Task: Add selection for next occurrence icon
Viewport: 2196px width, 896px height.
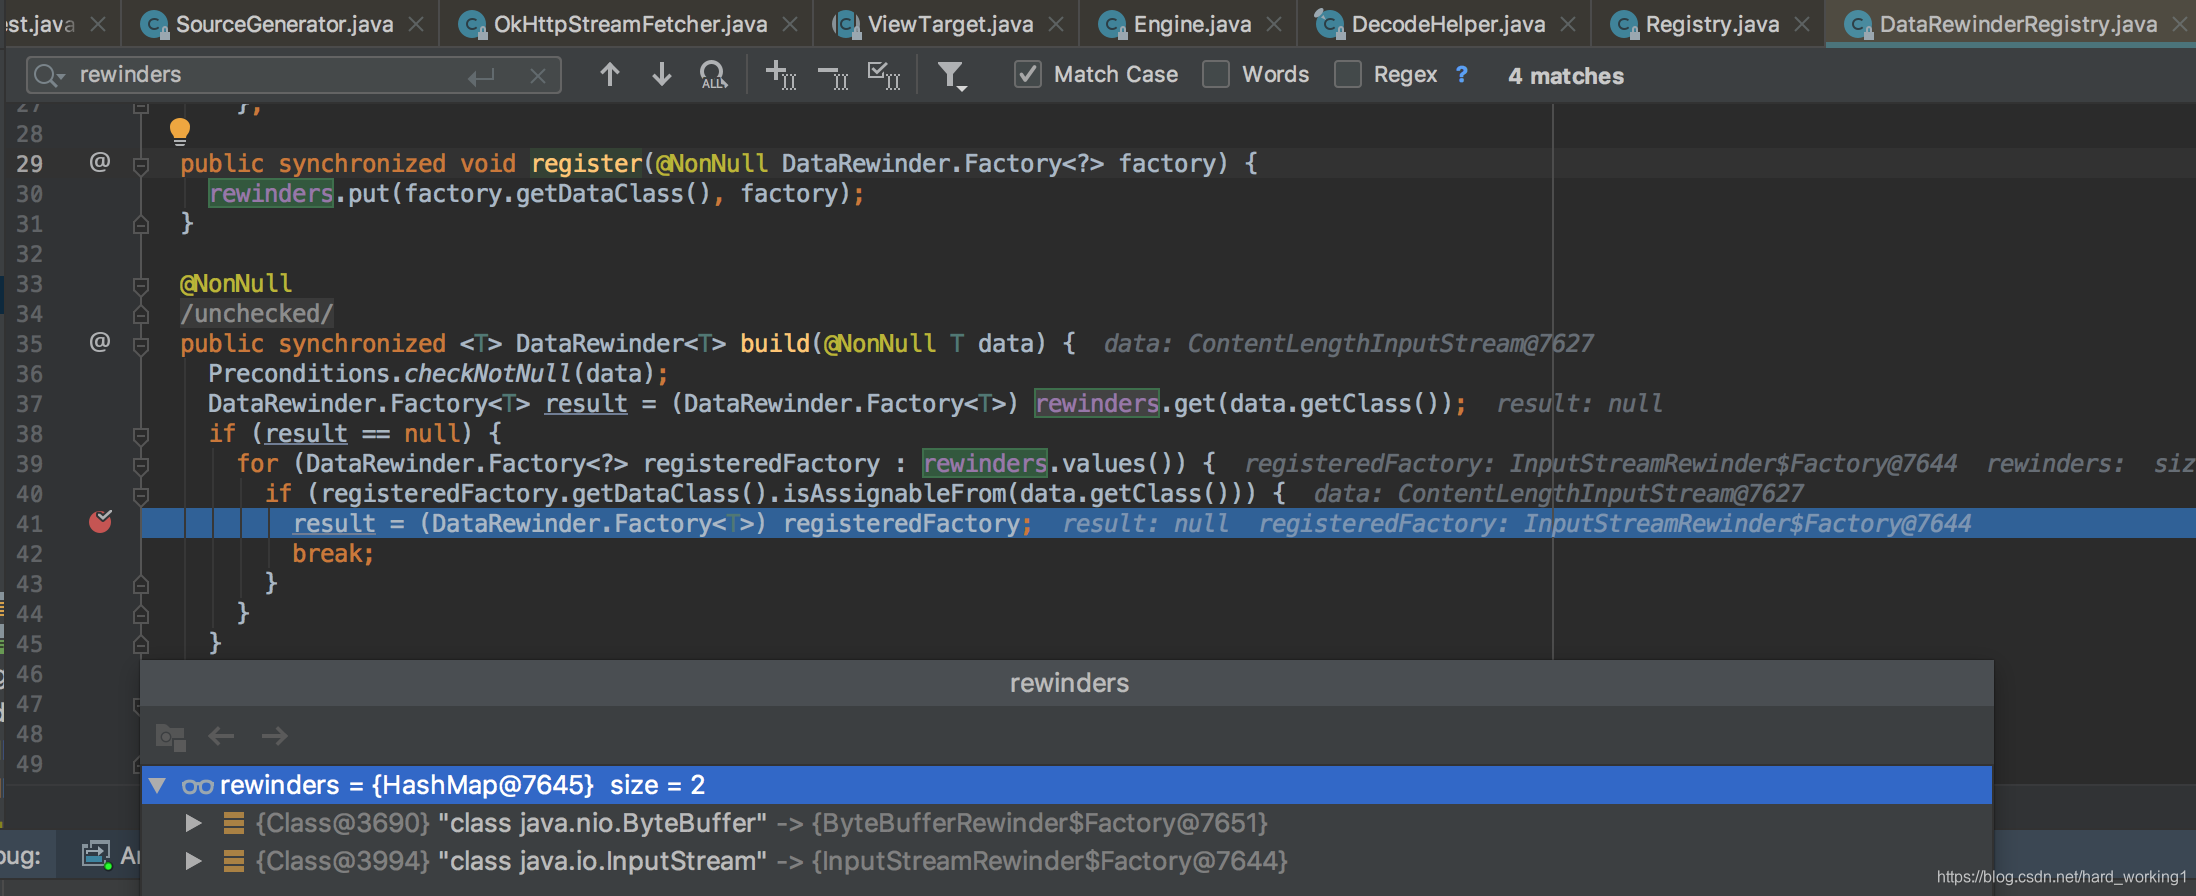Action: pyautogui.click(x=780, y=75)
